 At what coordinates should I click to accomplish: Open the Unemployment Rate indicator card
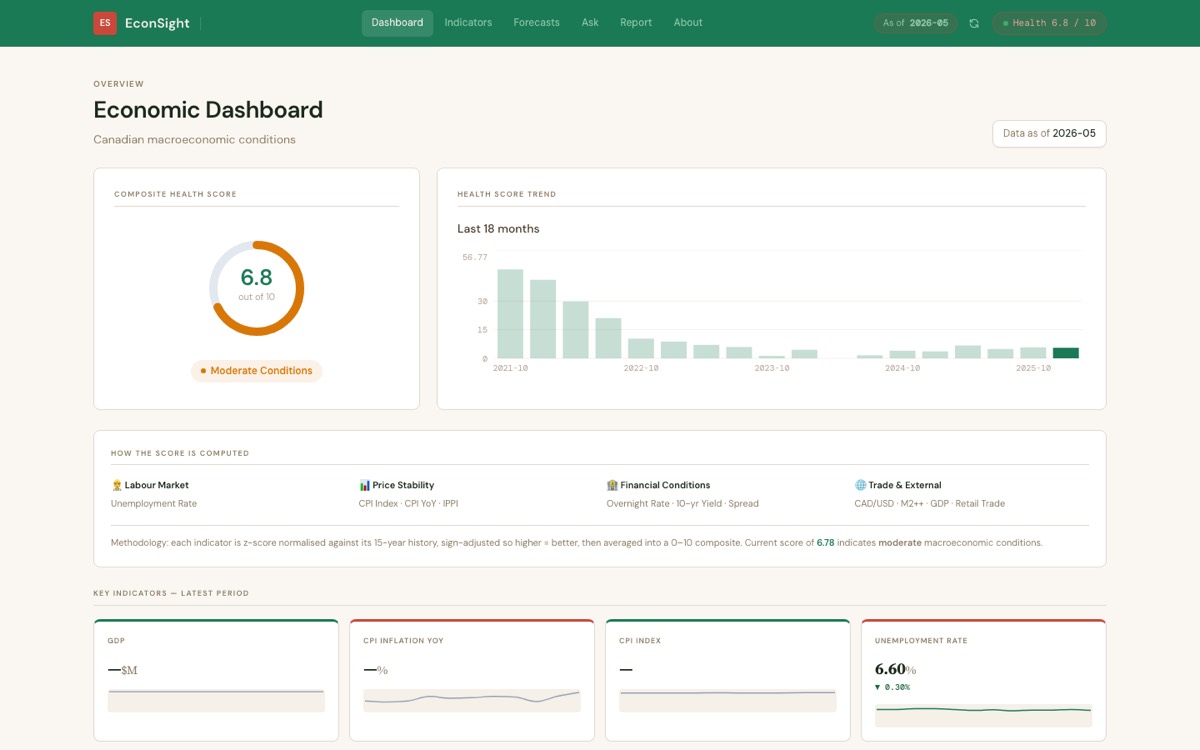tap(984, 680)
